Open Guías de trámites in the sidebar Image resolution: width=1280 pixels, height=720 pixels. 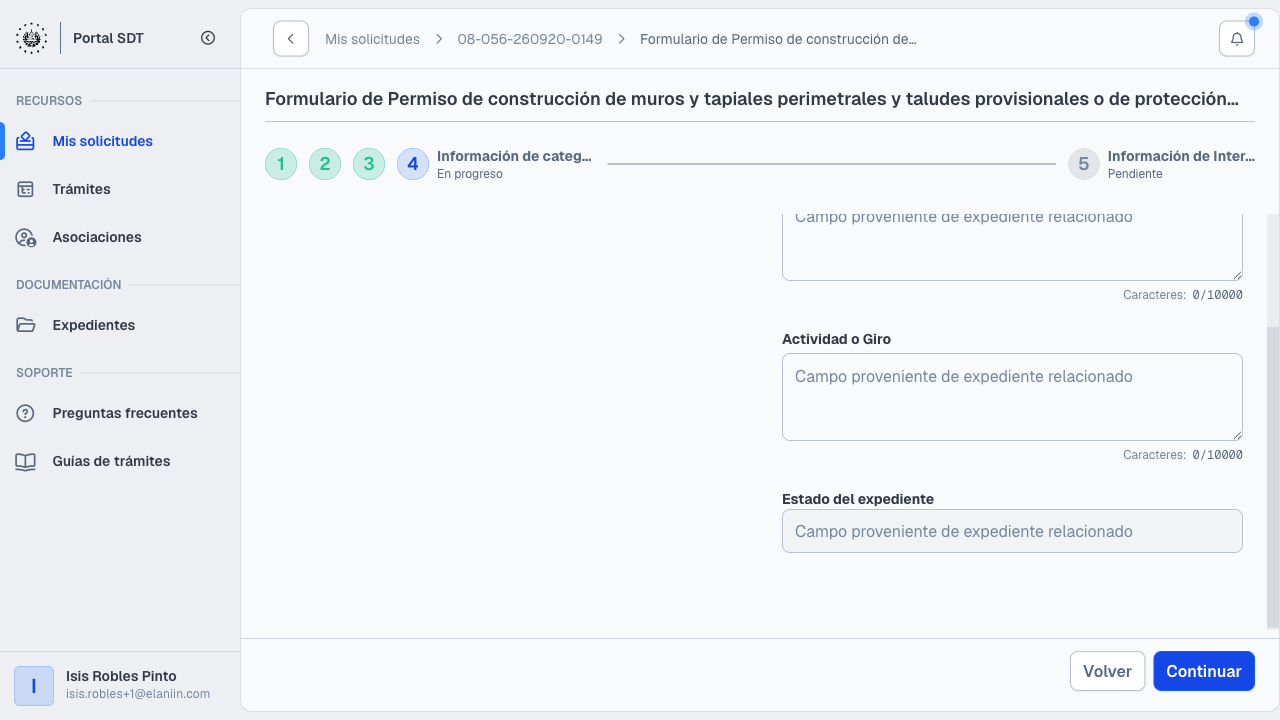click(120, 461)
